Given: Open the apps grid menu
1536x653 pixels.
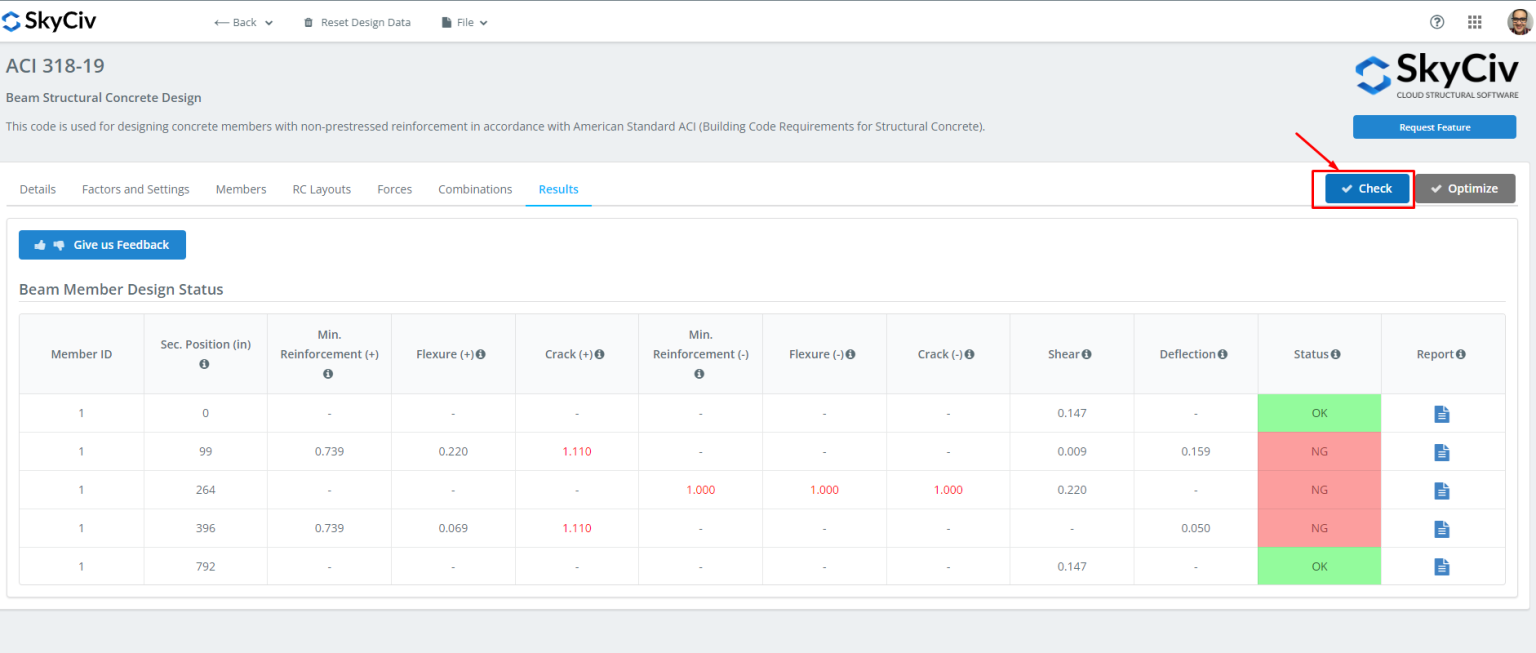Looking at the screenshot, I should point(1475,22).
